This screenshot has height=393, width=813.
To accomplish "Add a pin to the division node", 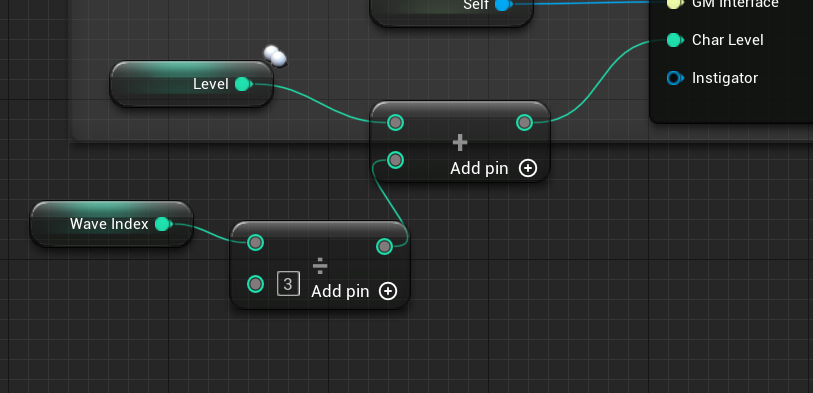I will pos(388,291).
